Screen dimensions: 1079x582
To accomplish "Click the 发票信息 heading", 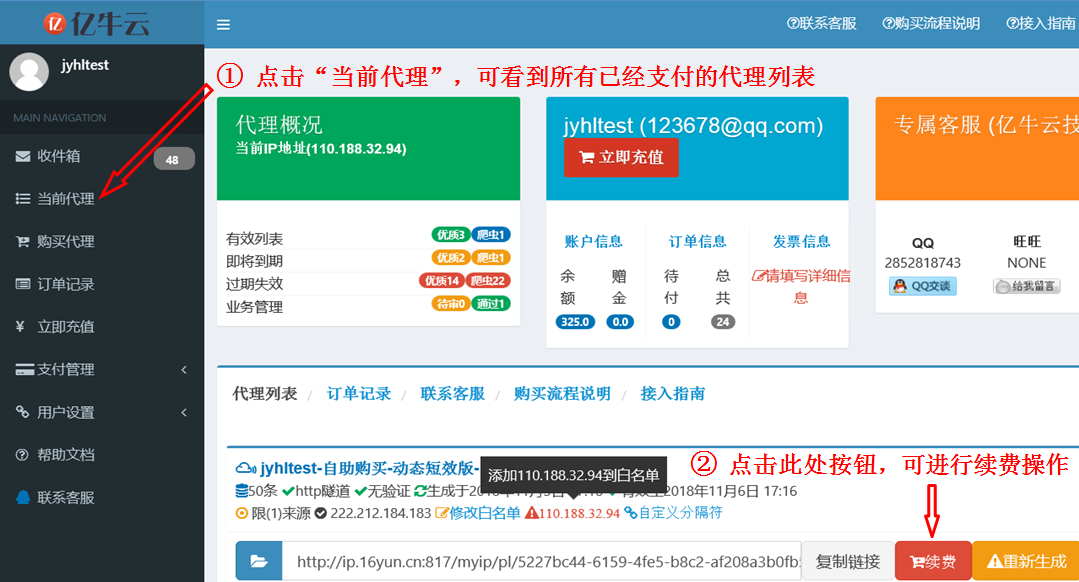I will (x=802, y=241).
